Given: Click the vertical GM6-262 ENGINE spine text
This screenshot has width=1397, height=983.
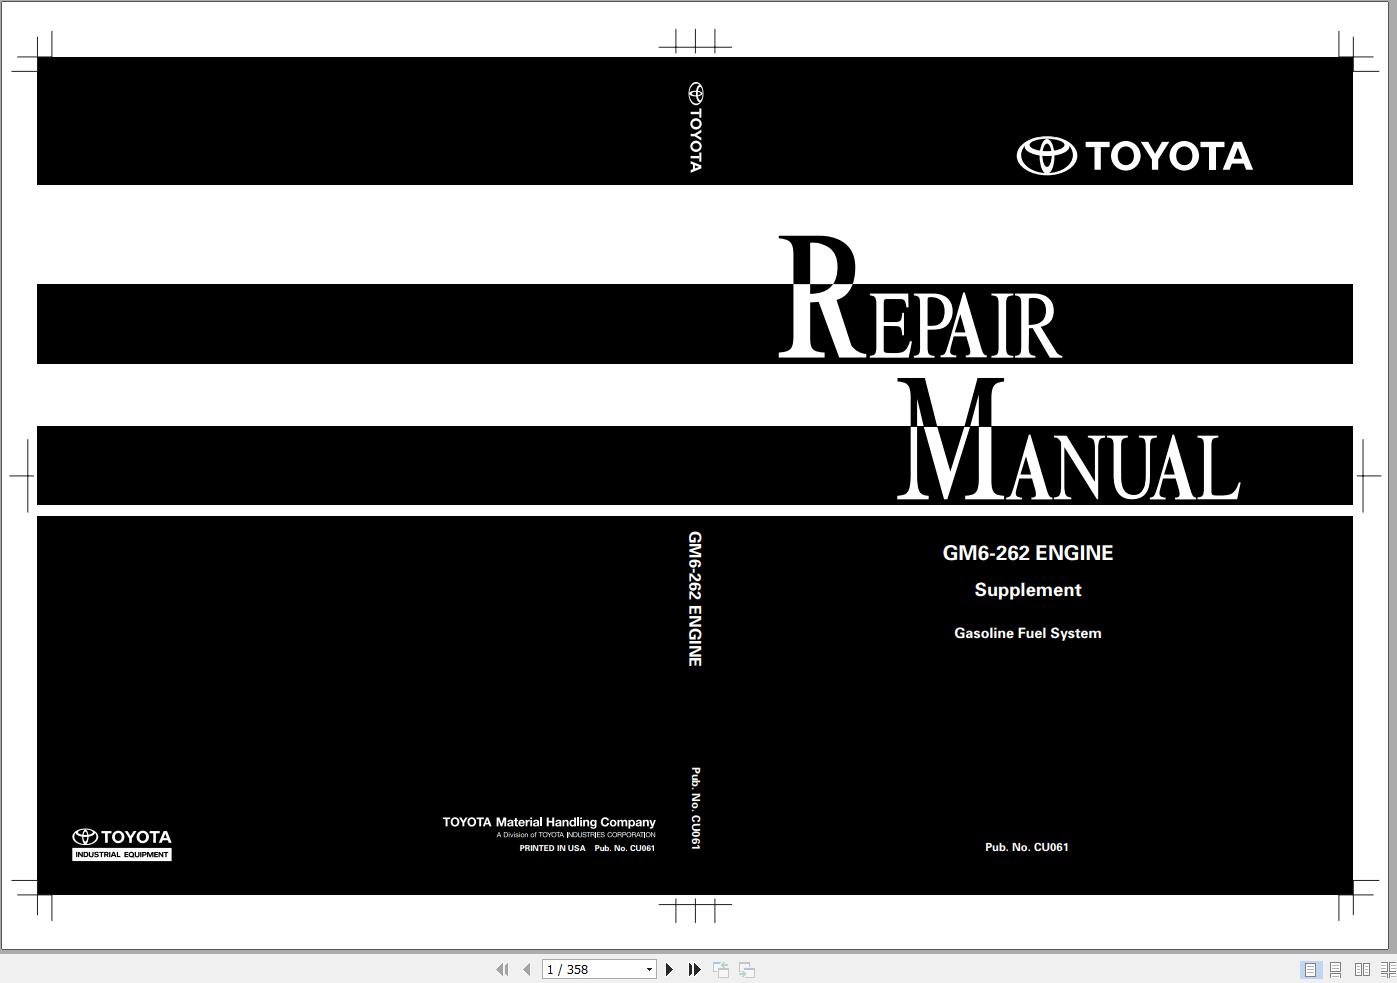Looking at the screenshot, I should tap(695, 599).
